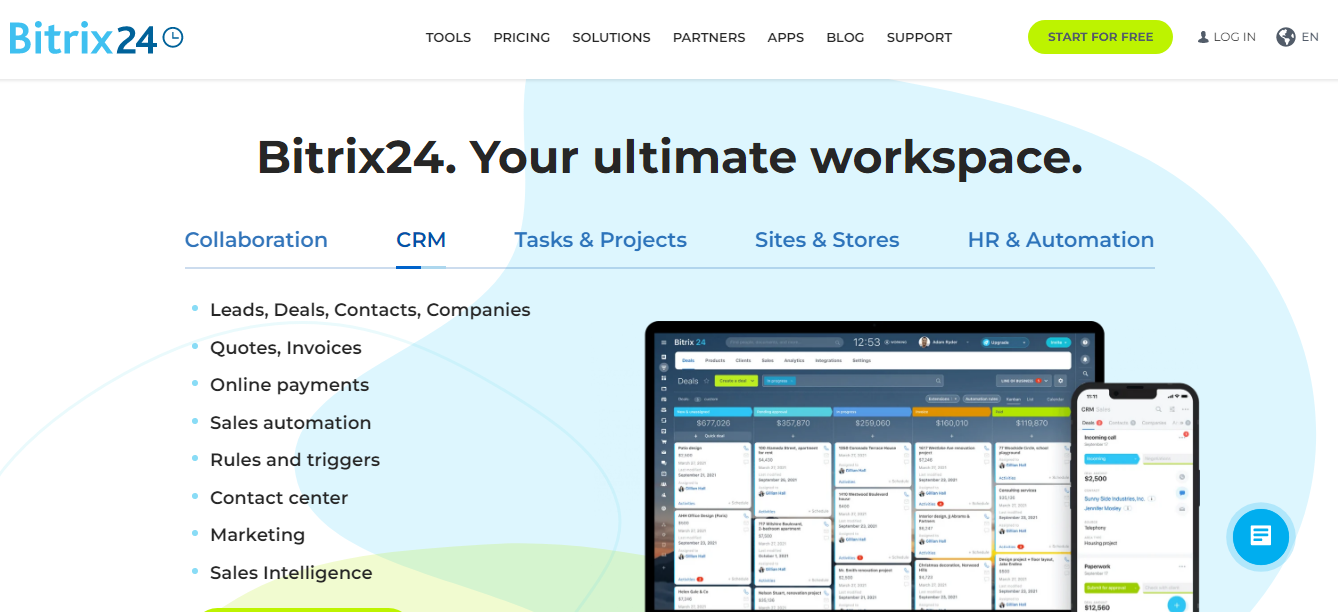Switch to the Collaboration tab
This screenshot has width=1338, height=612.
pos(256,240)
